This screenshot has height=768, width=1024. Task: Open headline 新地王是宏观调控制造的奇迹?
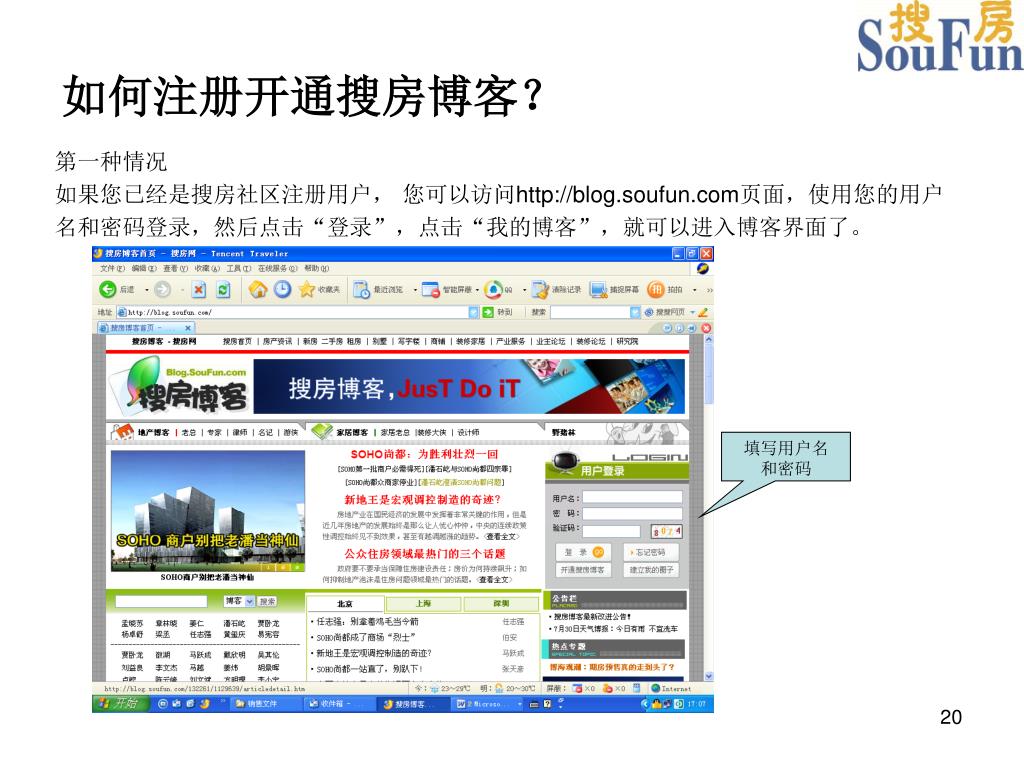[423, 500]
